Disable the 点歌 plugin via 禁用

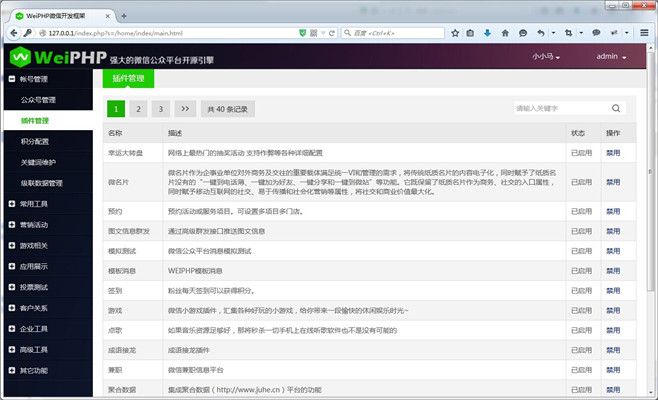click(613, 330)
